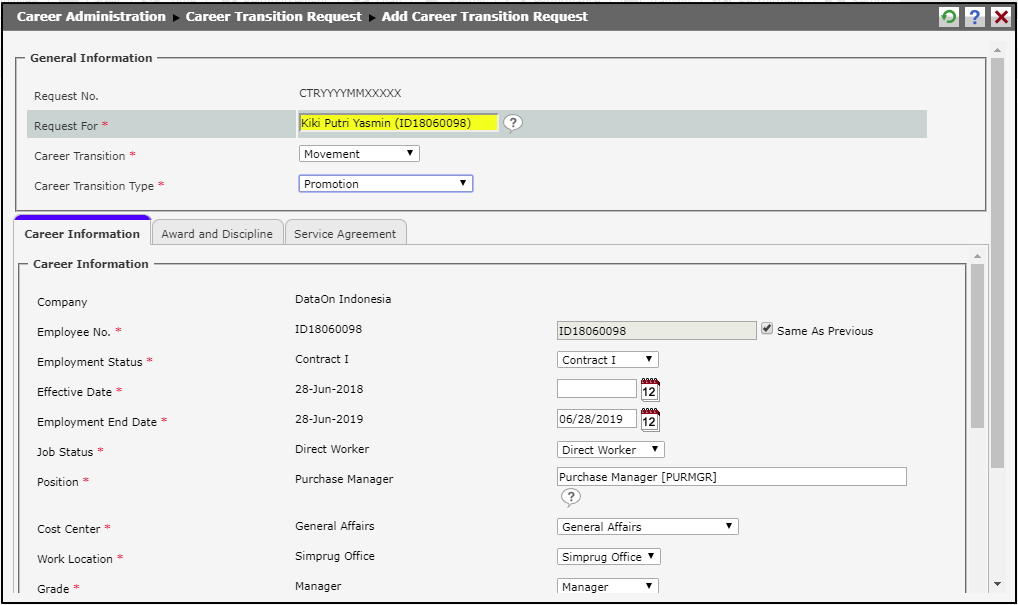Expand the Employment Status dropdown
The width and height of the screenshot is (1018, 605).
[x=607, y=360]
